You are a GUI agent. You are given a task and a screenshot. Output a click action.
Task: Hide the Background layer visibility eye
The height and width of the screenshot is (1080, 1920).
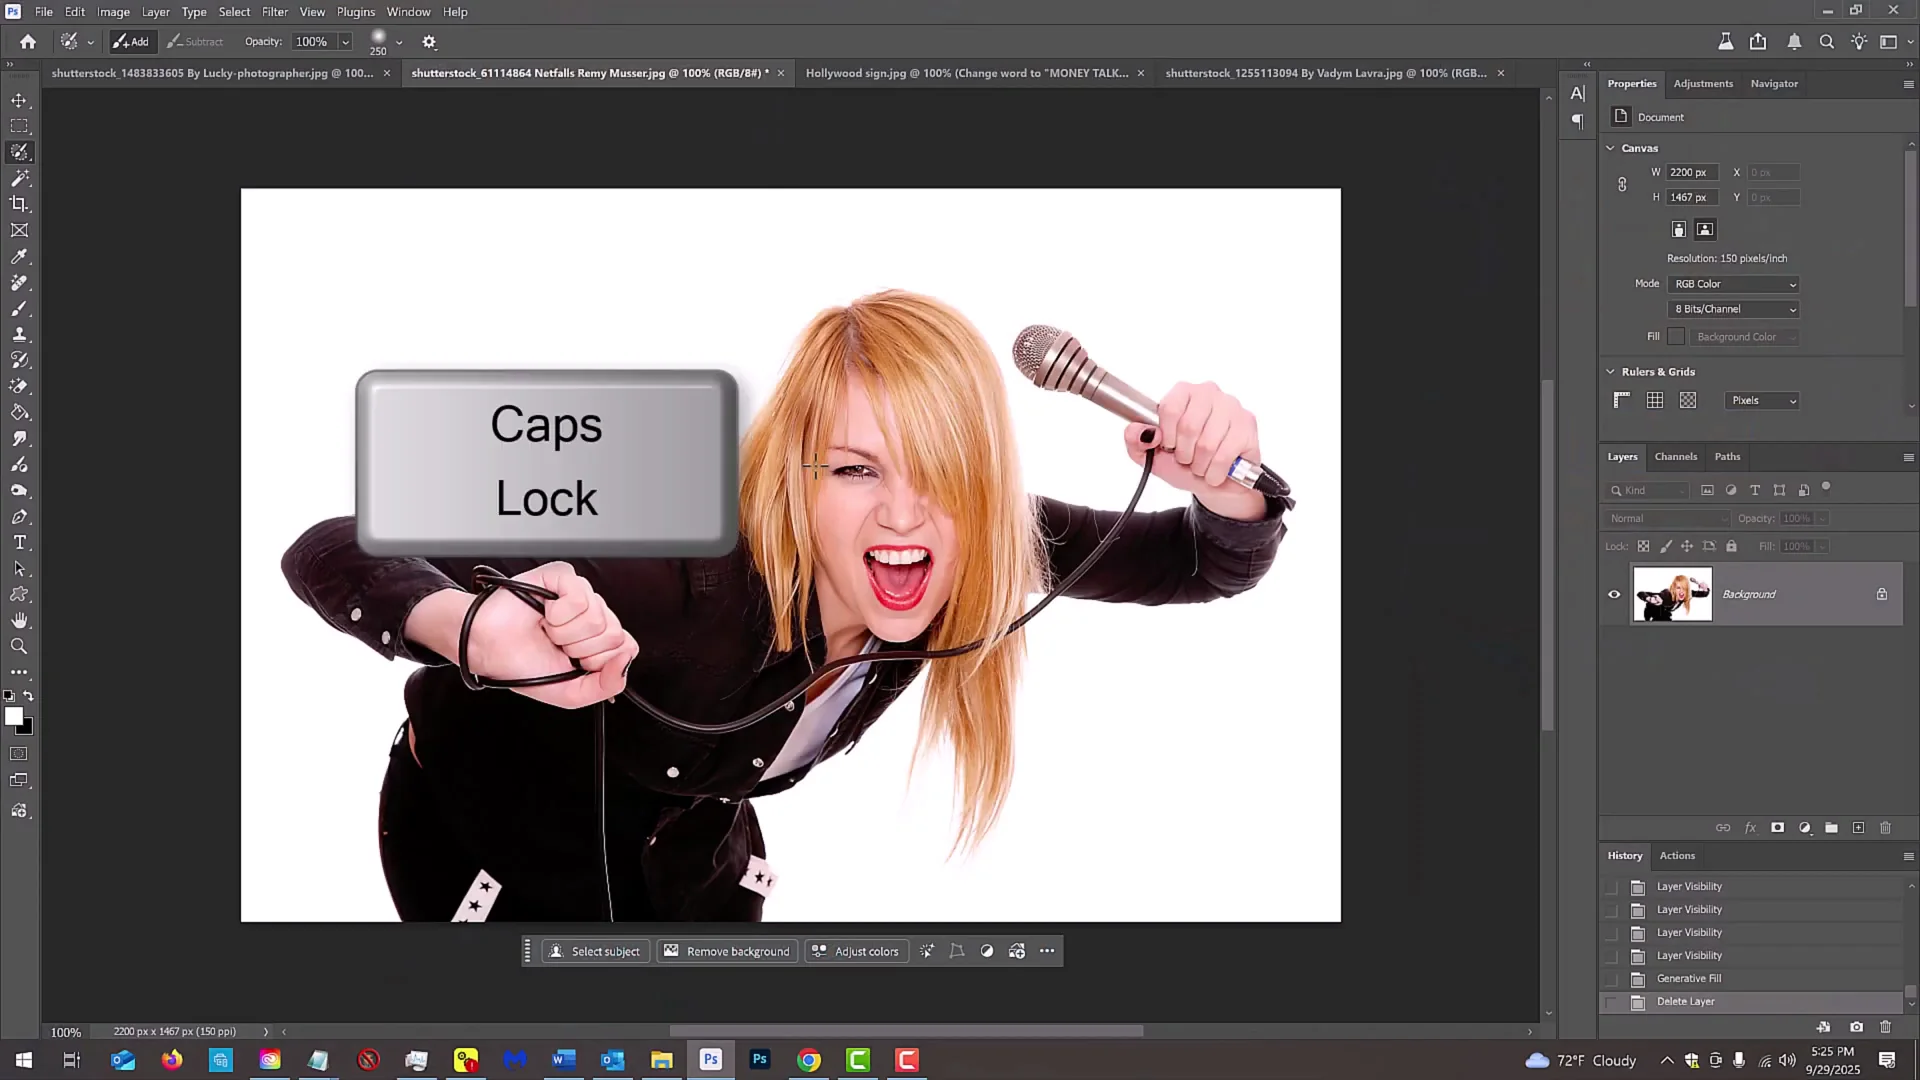(x=1614, y=594)
